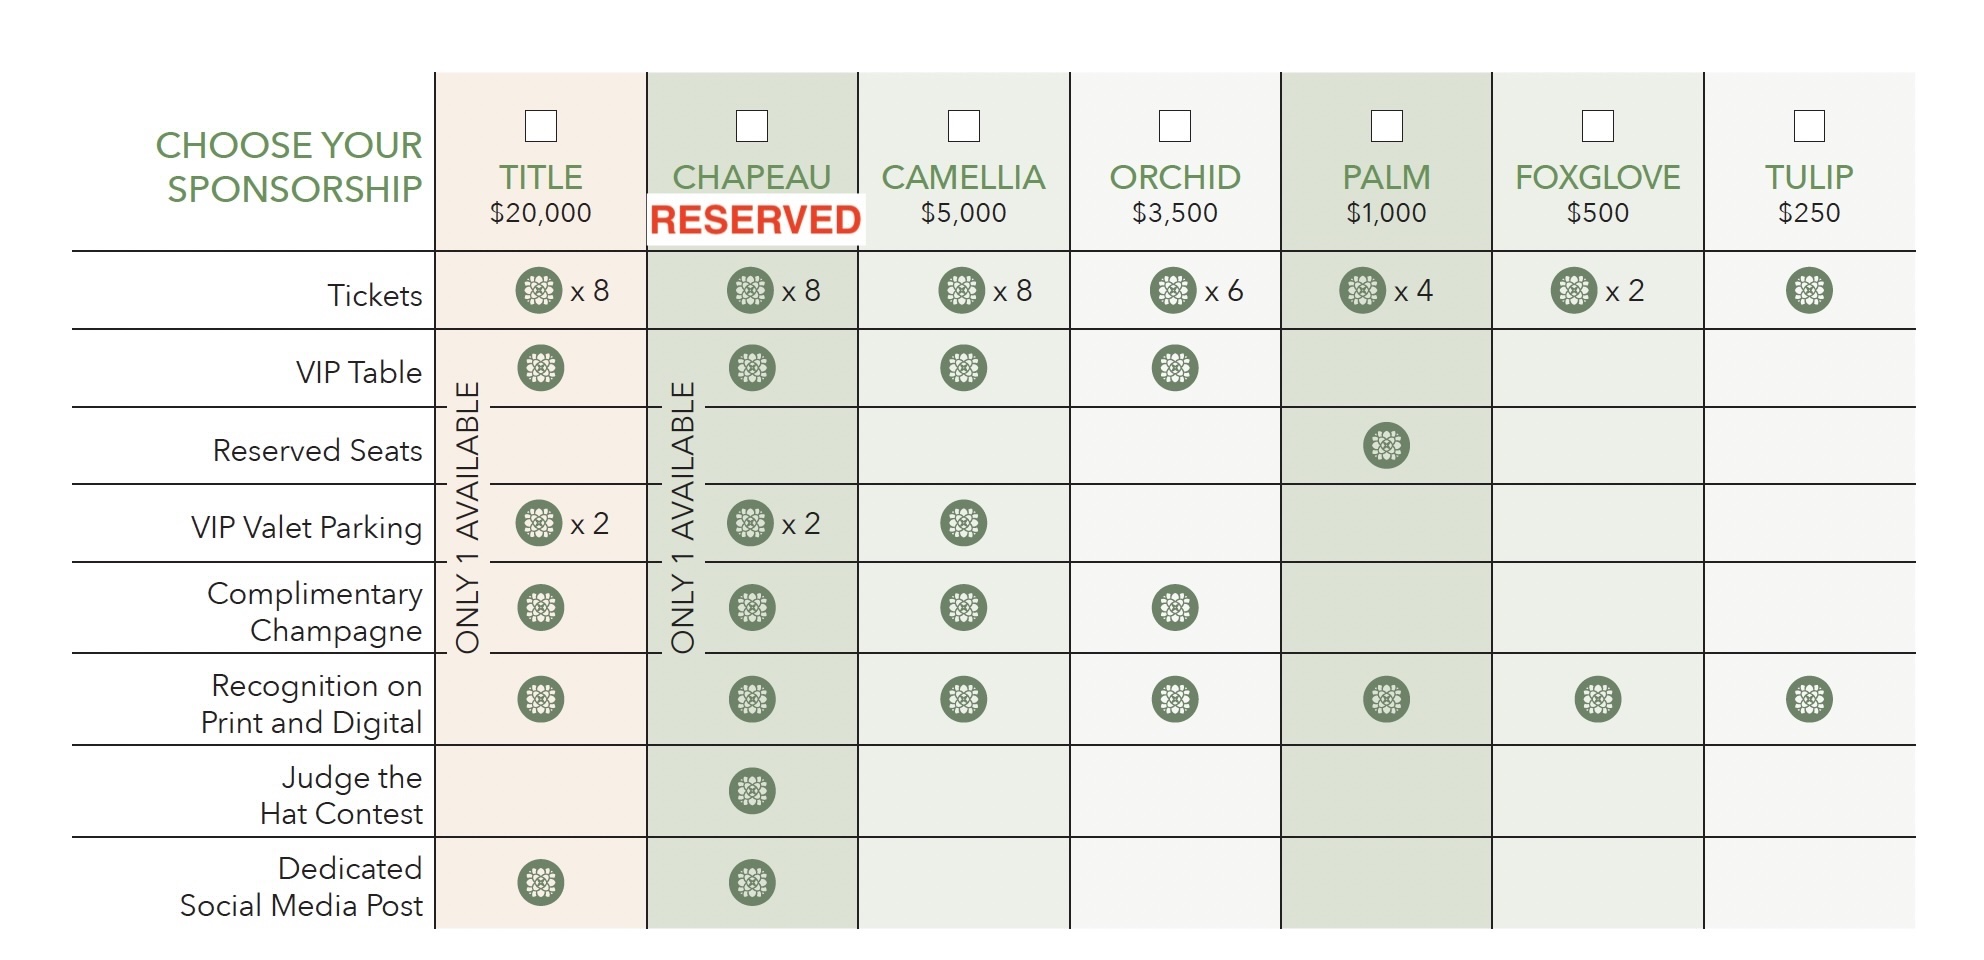
Task: Select the FOXGLOVE $500 checkbox
Action: [x=1598, y=126]
